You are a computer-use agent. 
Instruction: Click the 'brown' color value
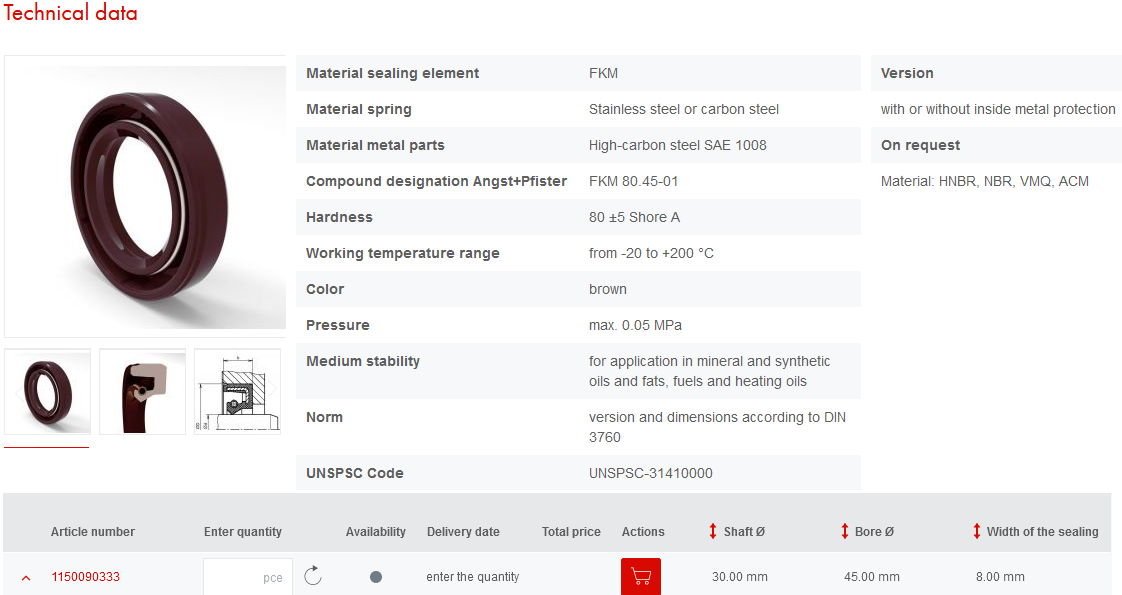pos(608,289)
